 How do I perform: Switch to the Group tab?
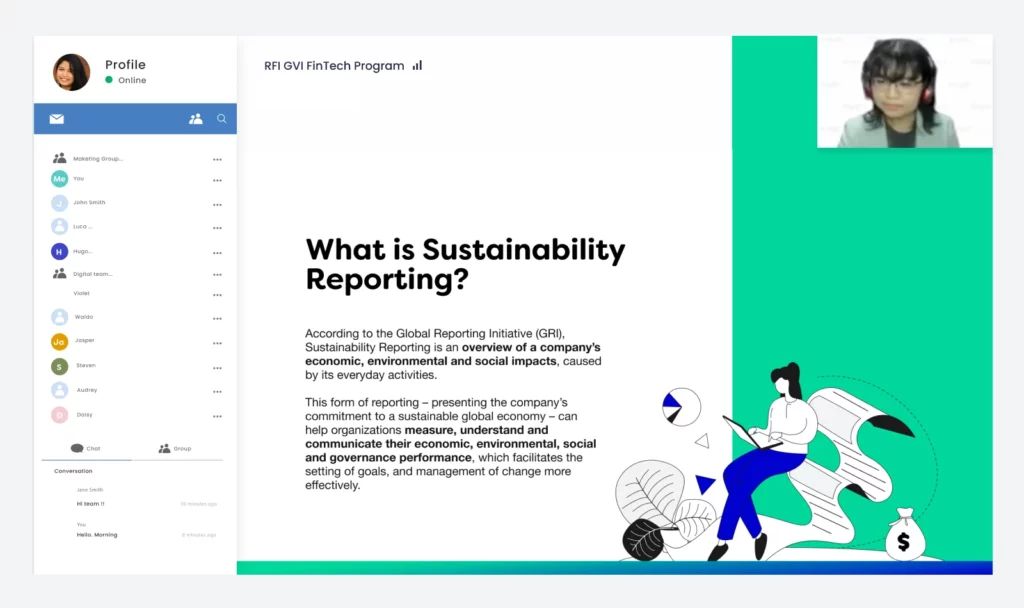pos(175,448)
